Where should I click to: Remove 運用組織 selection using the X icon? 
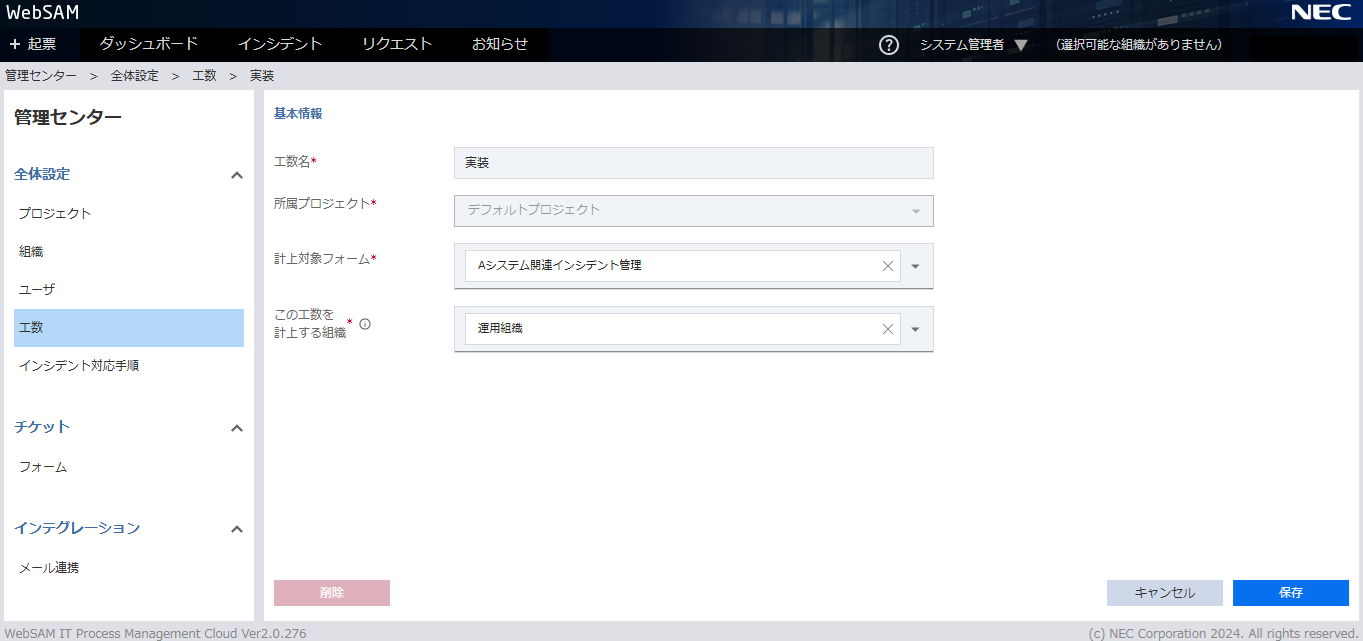887,329
